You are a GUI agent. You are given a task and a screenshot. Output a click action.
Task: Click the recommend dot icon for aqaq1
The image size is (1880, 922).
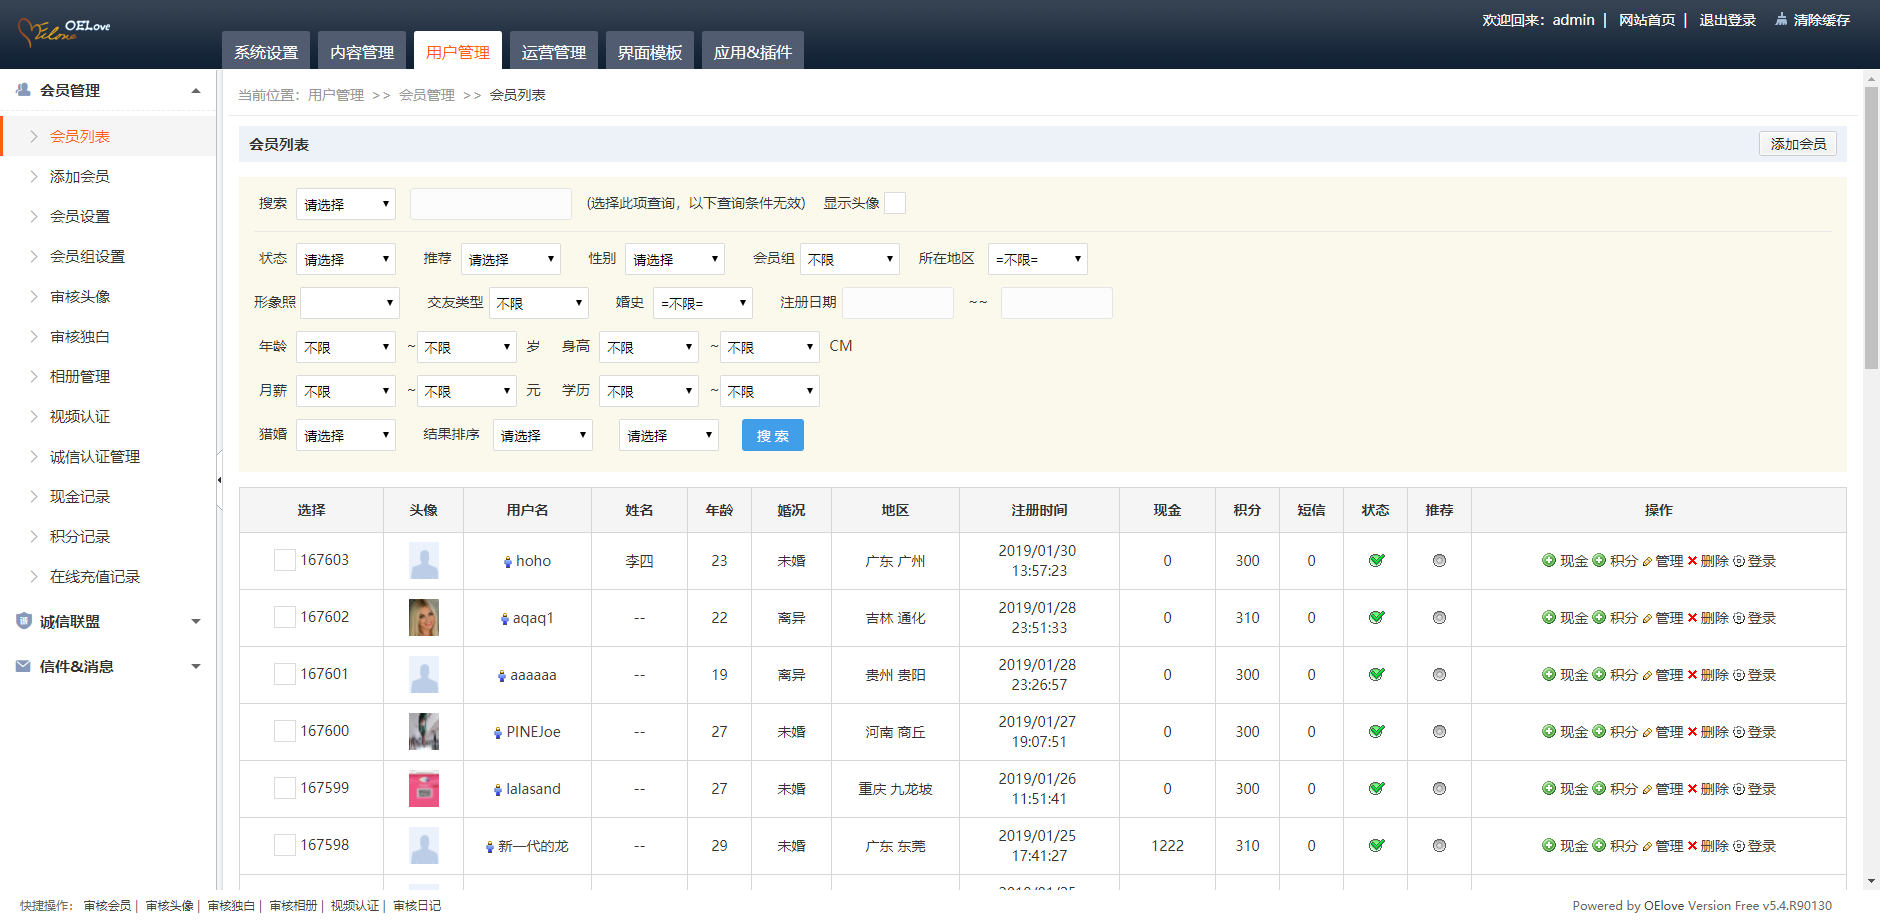point(1439,618)
